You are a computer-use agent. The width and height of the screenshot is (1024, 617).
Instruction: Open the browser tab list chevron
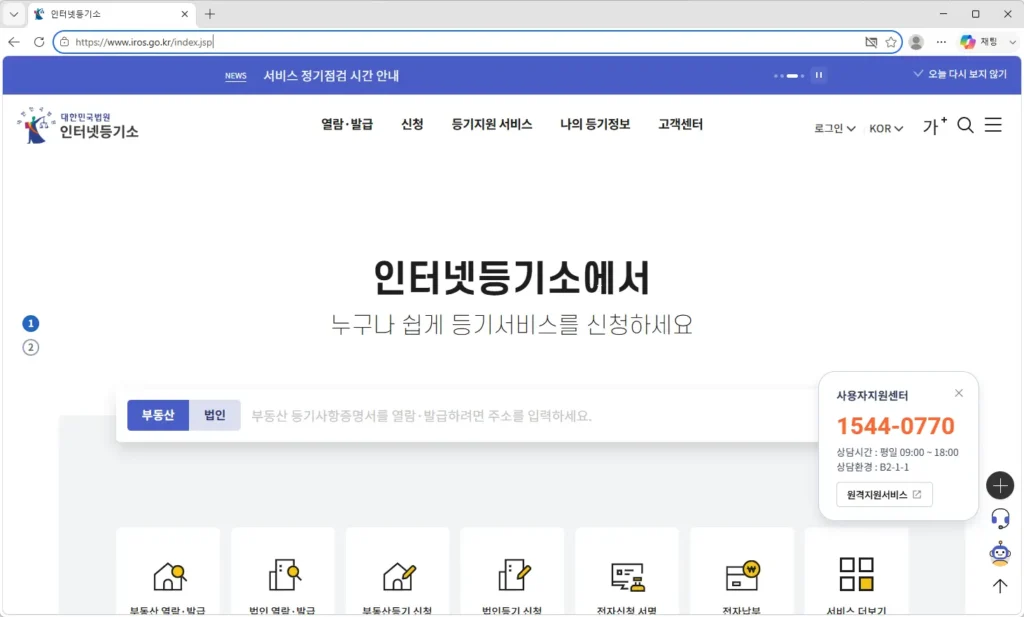pos(14,14)
